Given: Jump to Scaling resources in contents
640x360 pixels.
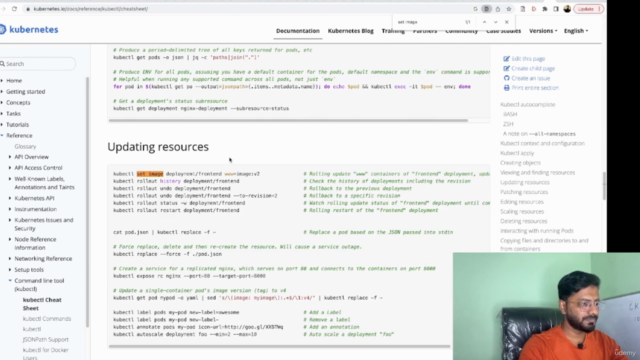Looking at the screenshot, I should [x=522, y=211].
